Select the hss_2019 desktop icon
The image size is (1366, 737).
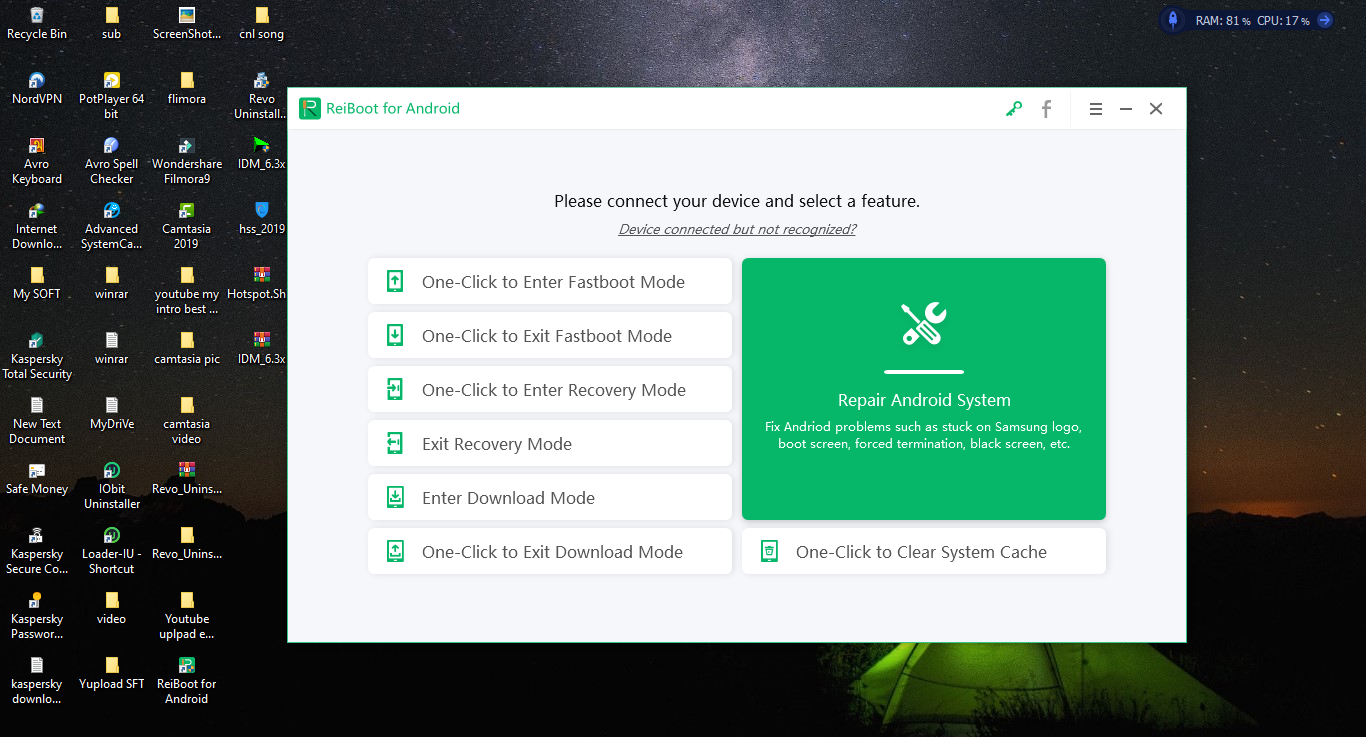[x=262, y=219]
